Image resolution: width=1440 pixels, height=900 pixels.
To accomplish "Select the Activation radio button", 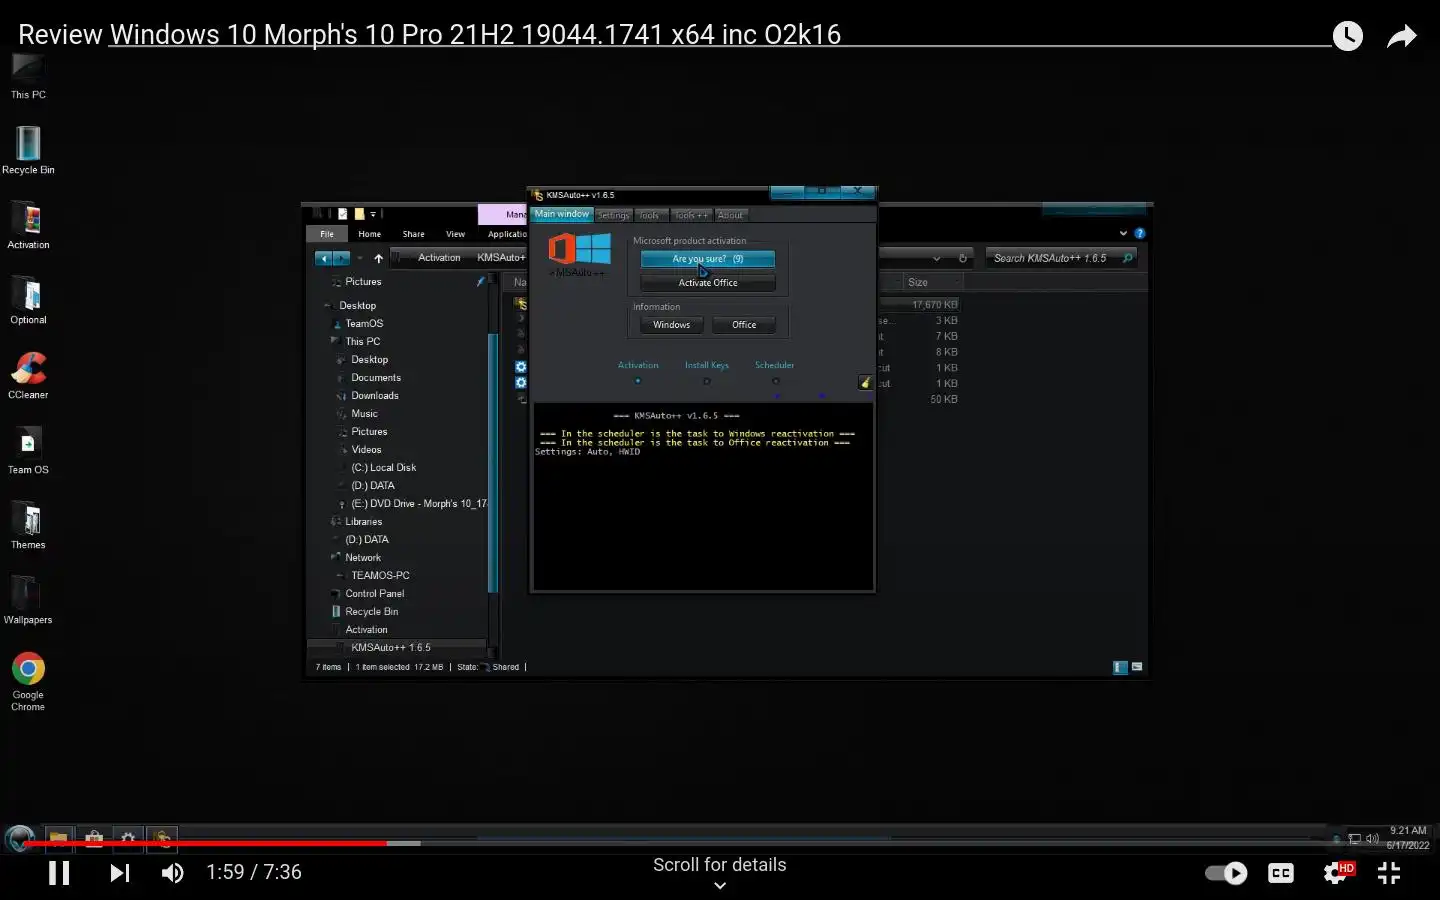I will [638, 381].
